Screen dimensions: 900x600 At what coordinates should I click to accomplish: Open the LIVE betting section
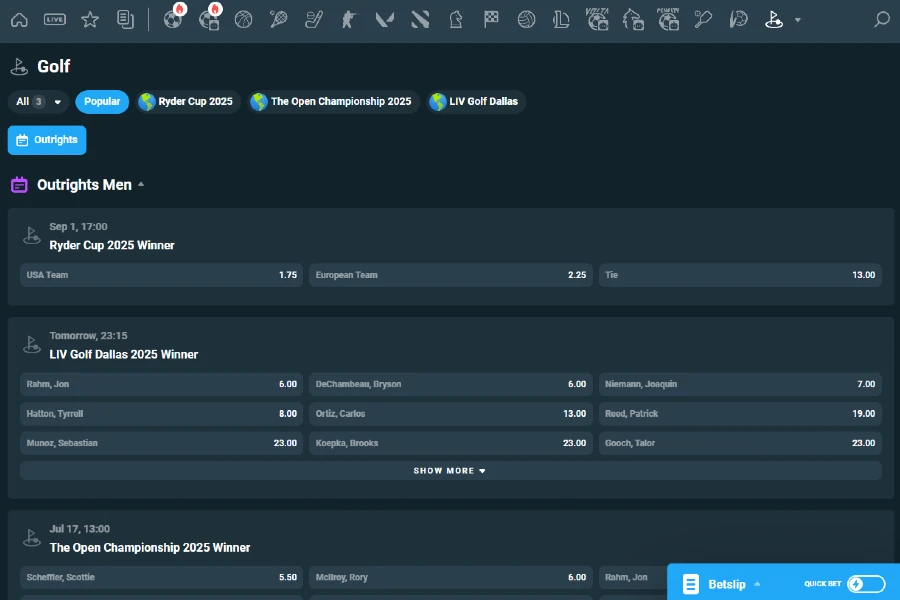(57, 18)
